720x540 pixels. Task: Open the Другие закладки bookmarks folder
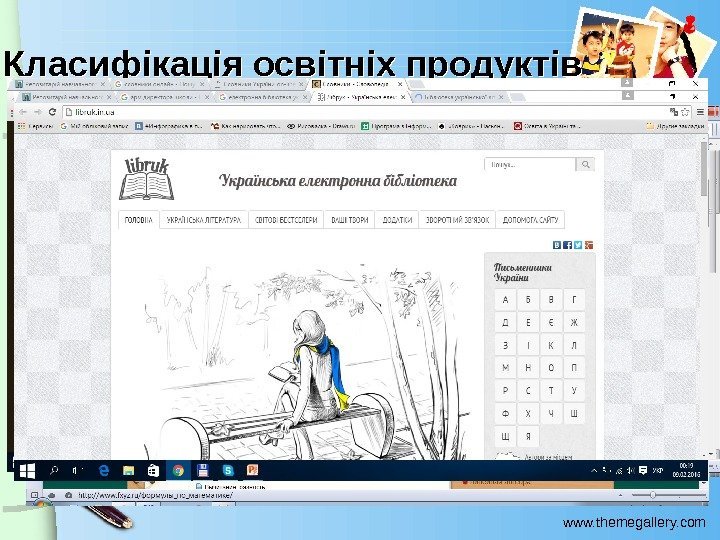tap(675, 126)
